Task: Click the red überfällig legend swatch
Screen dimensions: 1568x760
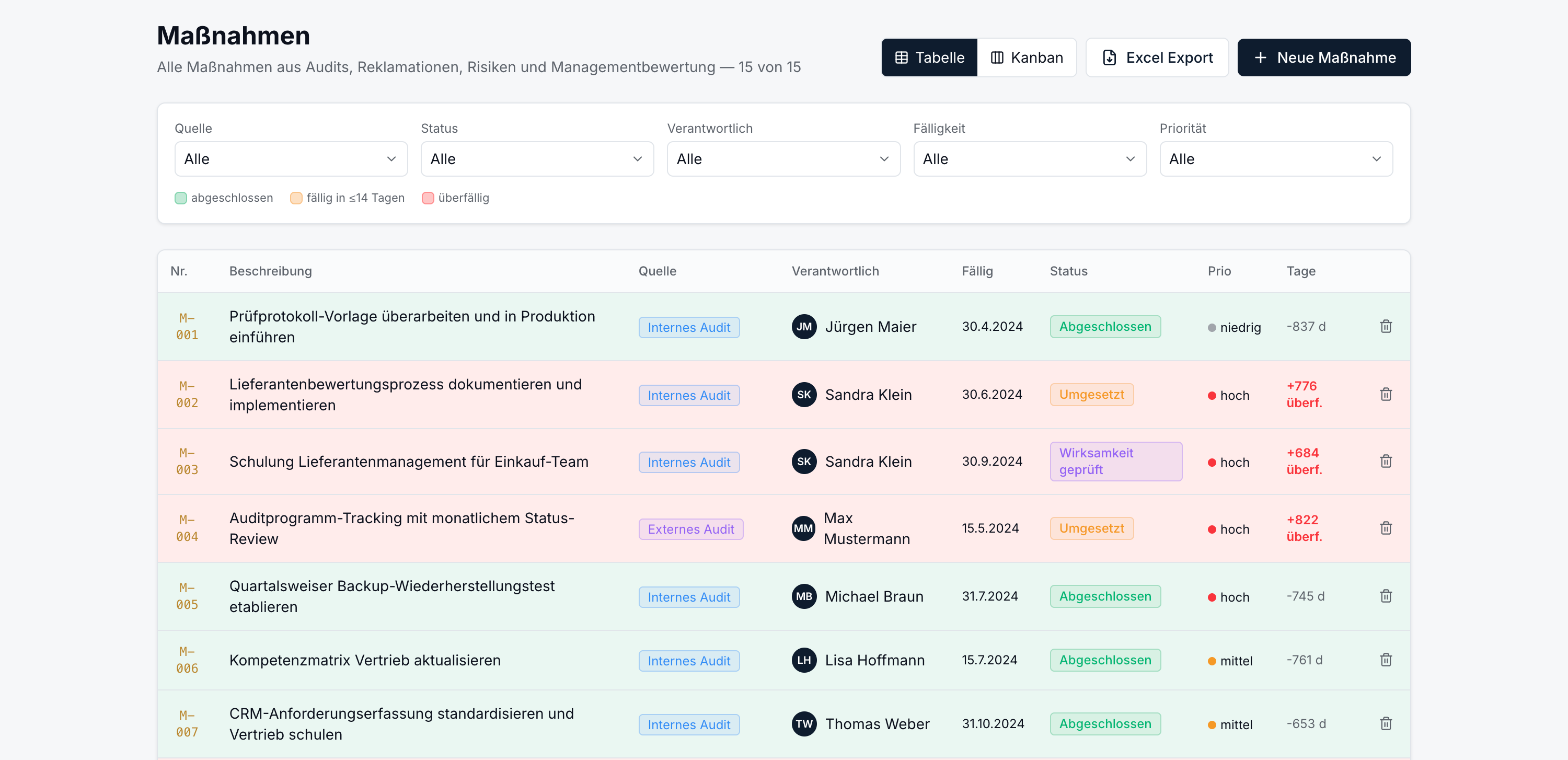Action: [428, 198]
